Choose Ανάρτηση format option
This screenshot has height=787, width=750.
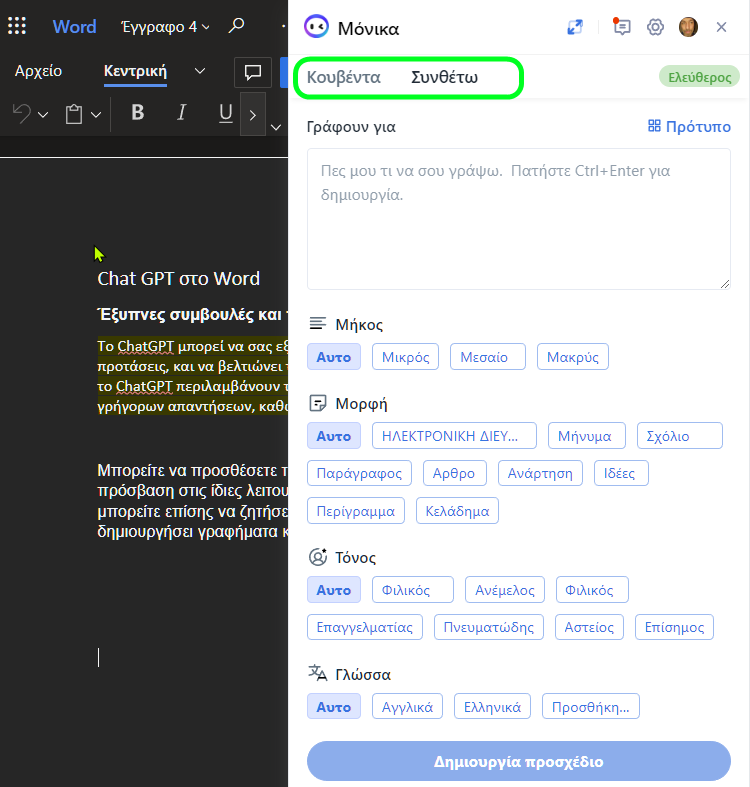pyautogui.click(x=540, y=473)
